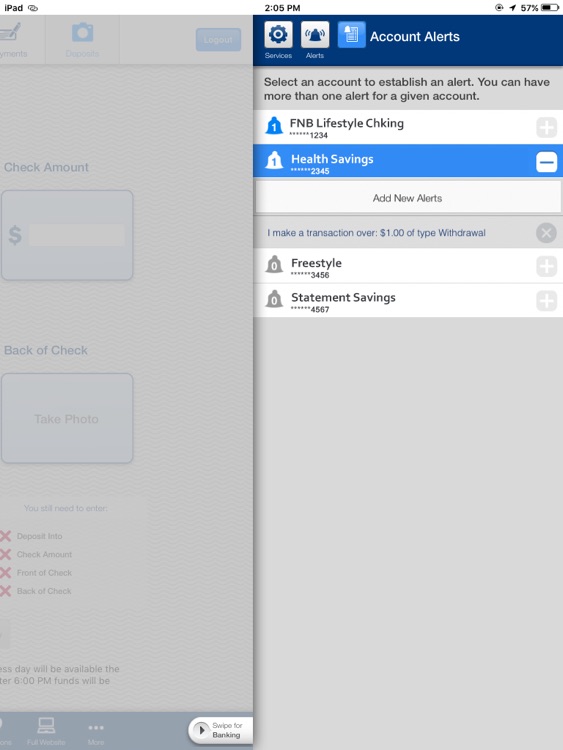Tap the Take Photo box under Back of Check
This screenshot has height=750, width=563.
coord(67,418)
